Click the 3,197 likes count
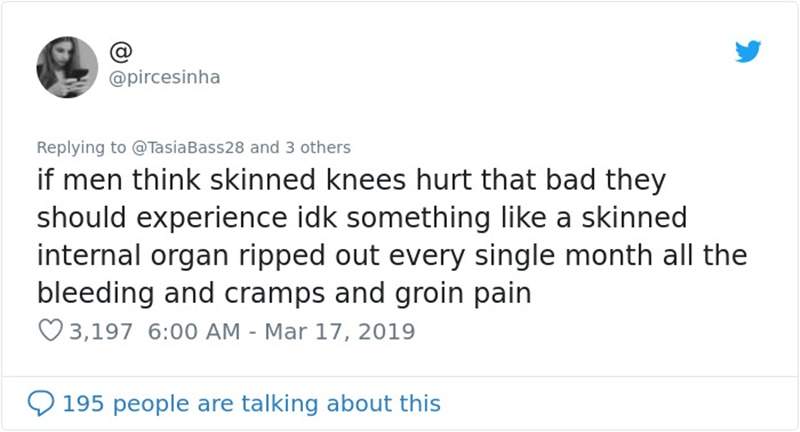 pyautogui.click(x=101, y=331)
